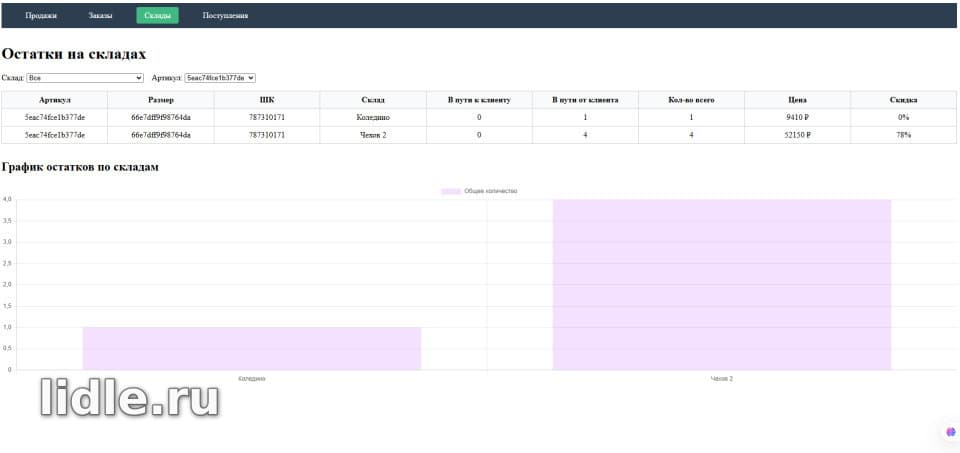Click the В пути к клиенту header
The width and height of the screenshot is (960, 453).
pos(479,100)
